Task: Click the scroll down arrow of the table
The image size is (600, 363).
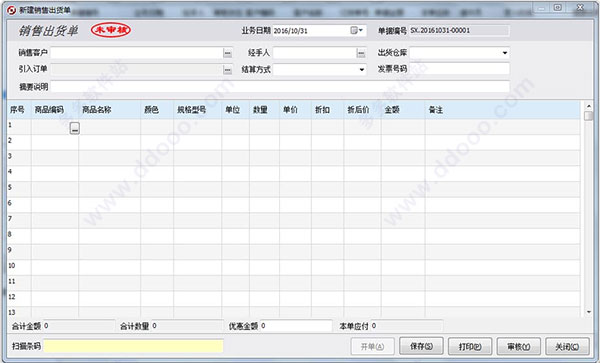Action: click(x=589, y=312)
